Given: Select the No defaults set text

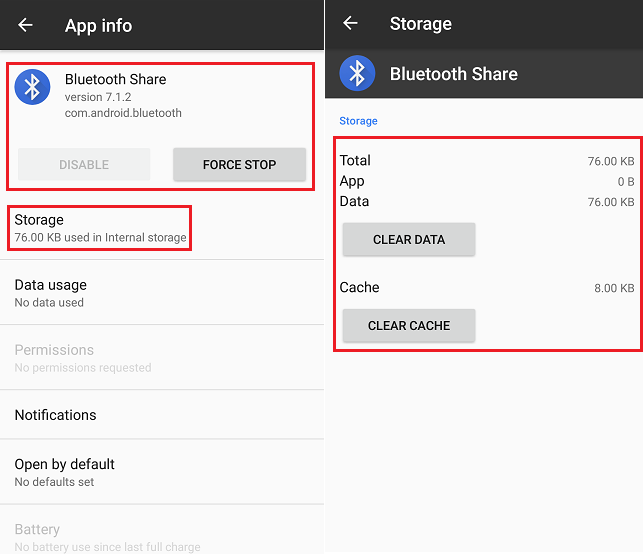Looking at the screenshot, I should (54, 482).
